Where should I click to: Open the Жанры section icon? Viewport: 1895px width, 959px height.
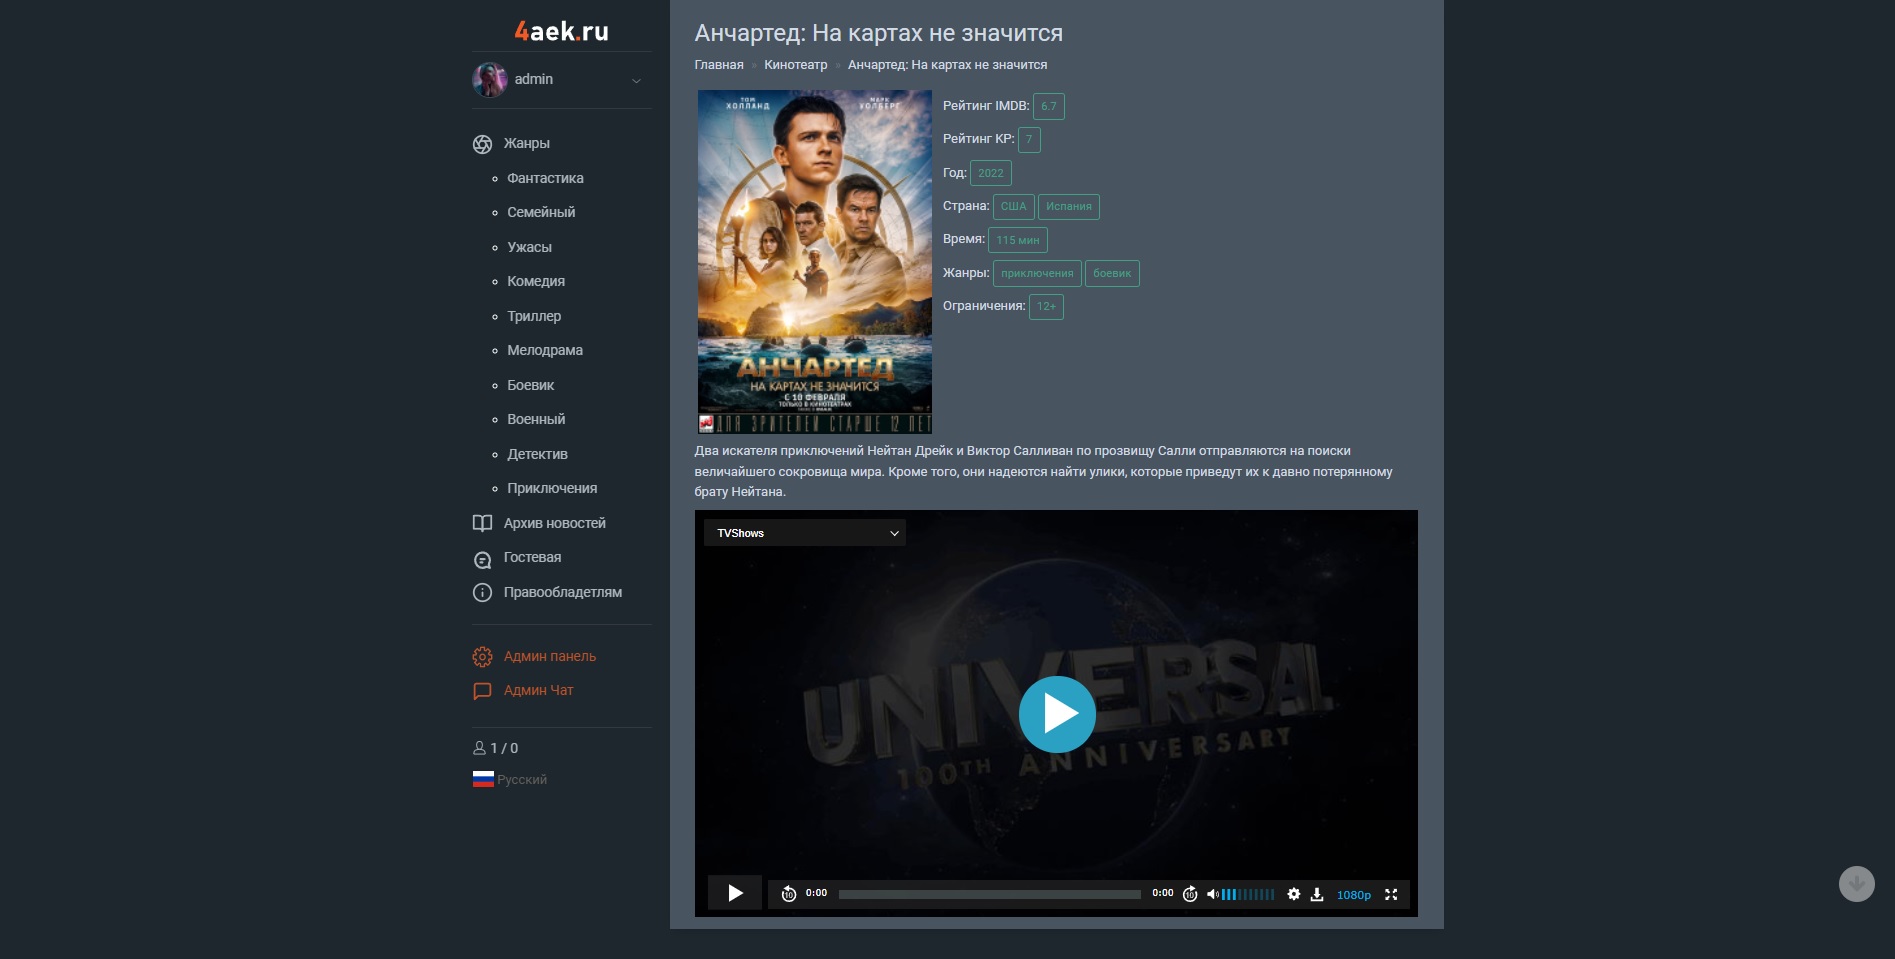pyautogui.click(x=482, y=144)
